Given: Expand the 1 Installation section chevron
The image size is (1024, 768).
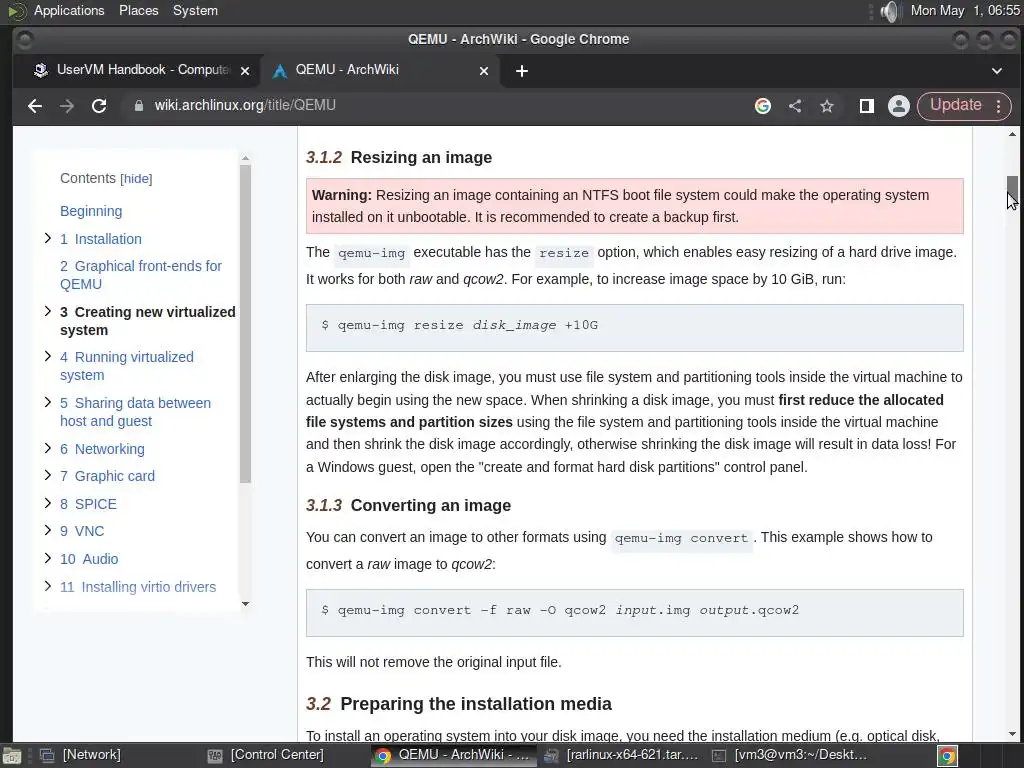Looking at the screenshot, I should (48, 238).
